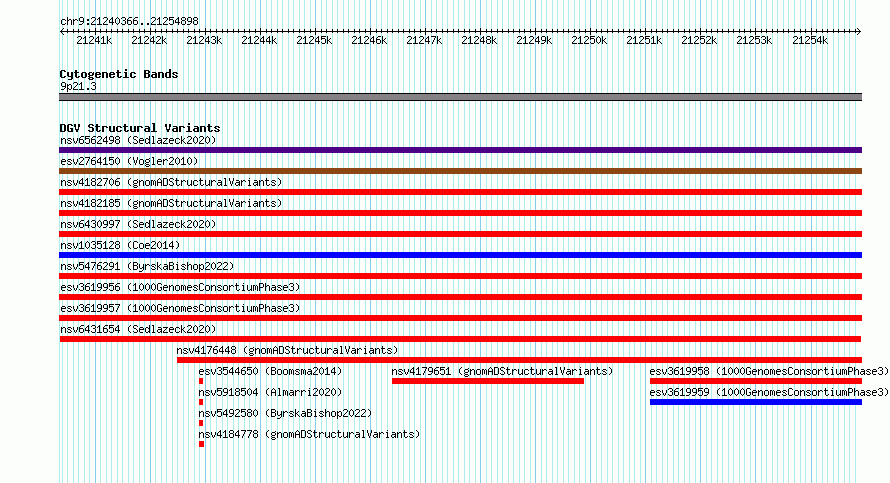Click the 21241k ruler tick label

click(x=94, y=40)
